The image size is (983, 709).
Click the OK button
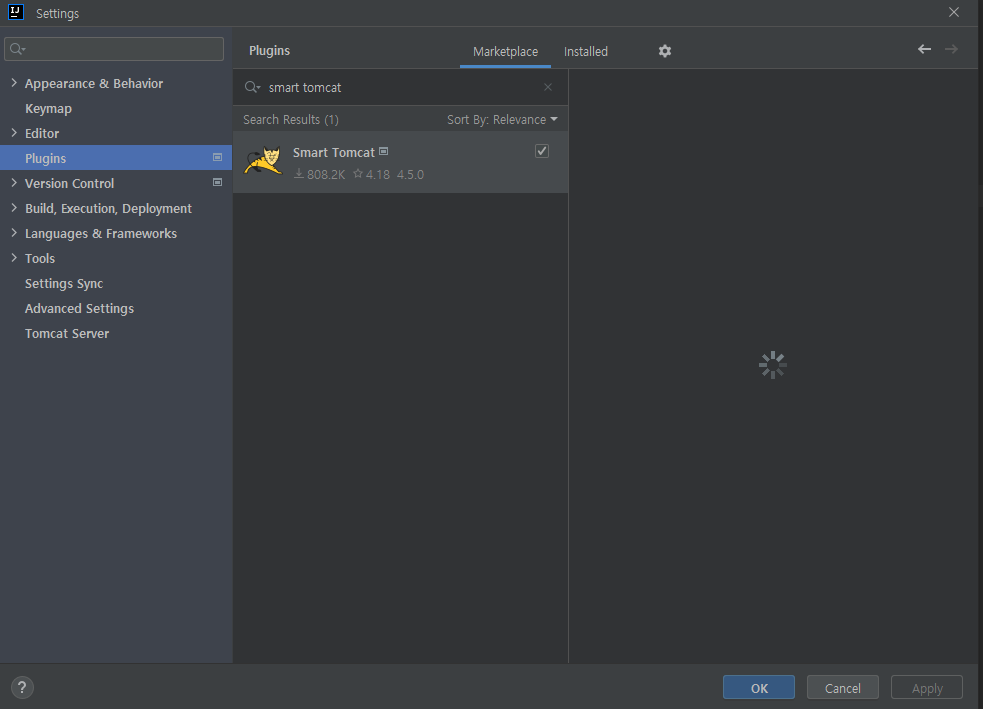(x=759, y=688)
